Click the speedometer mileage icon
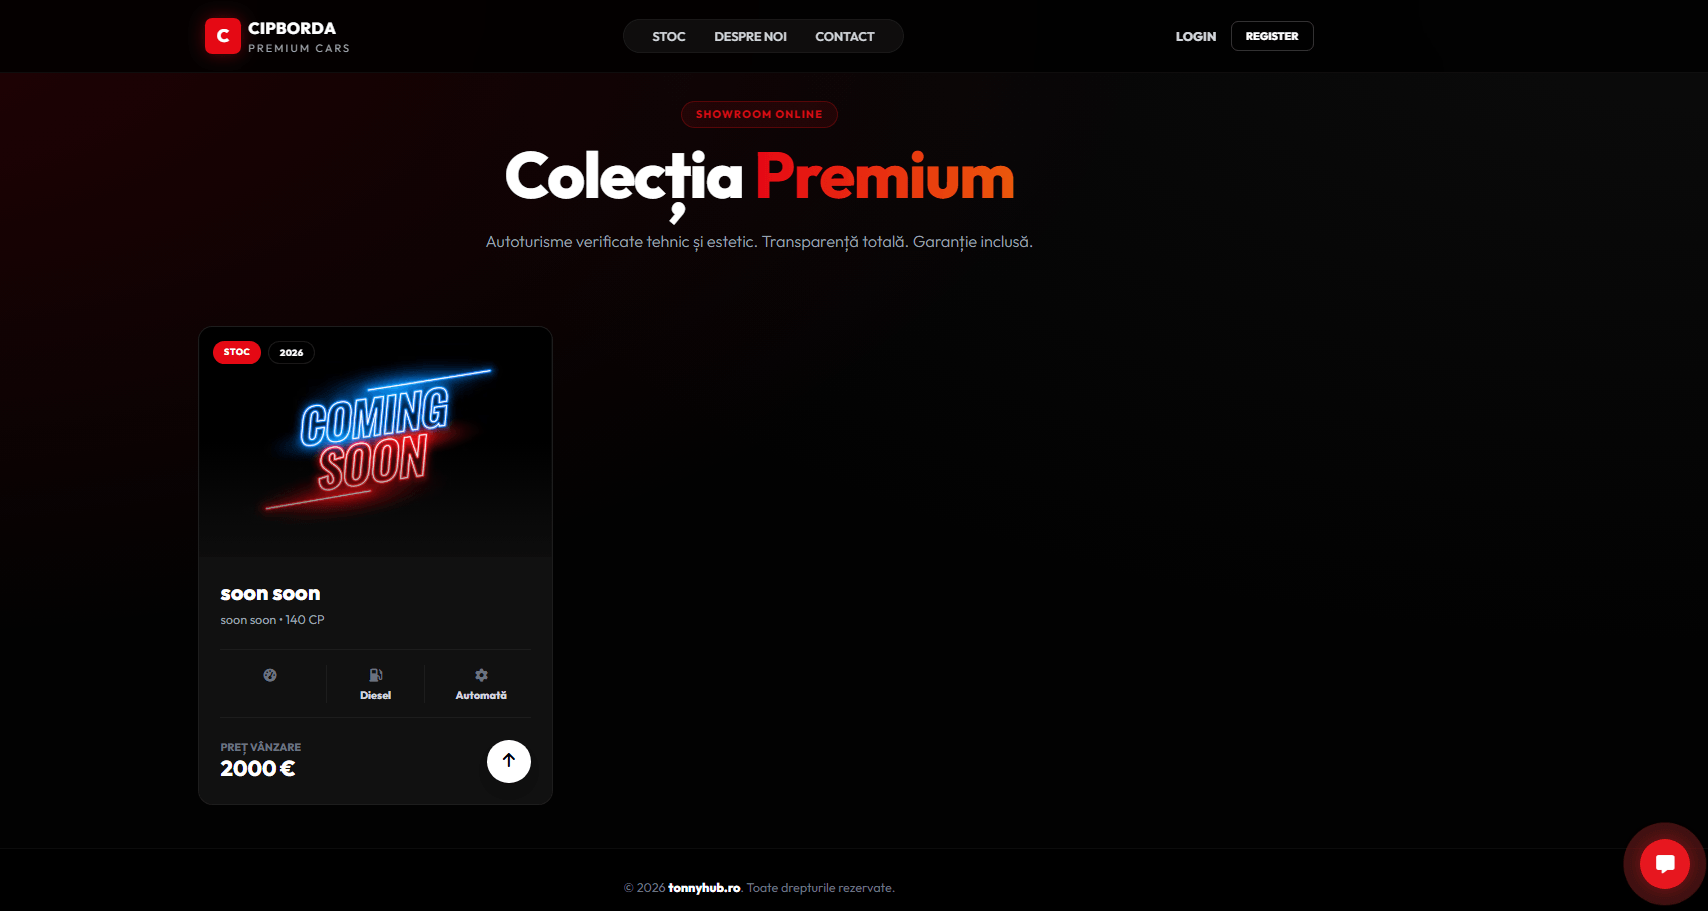 tap(270, 675)
